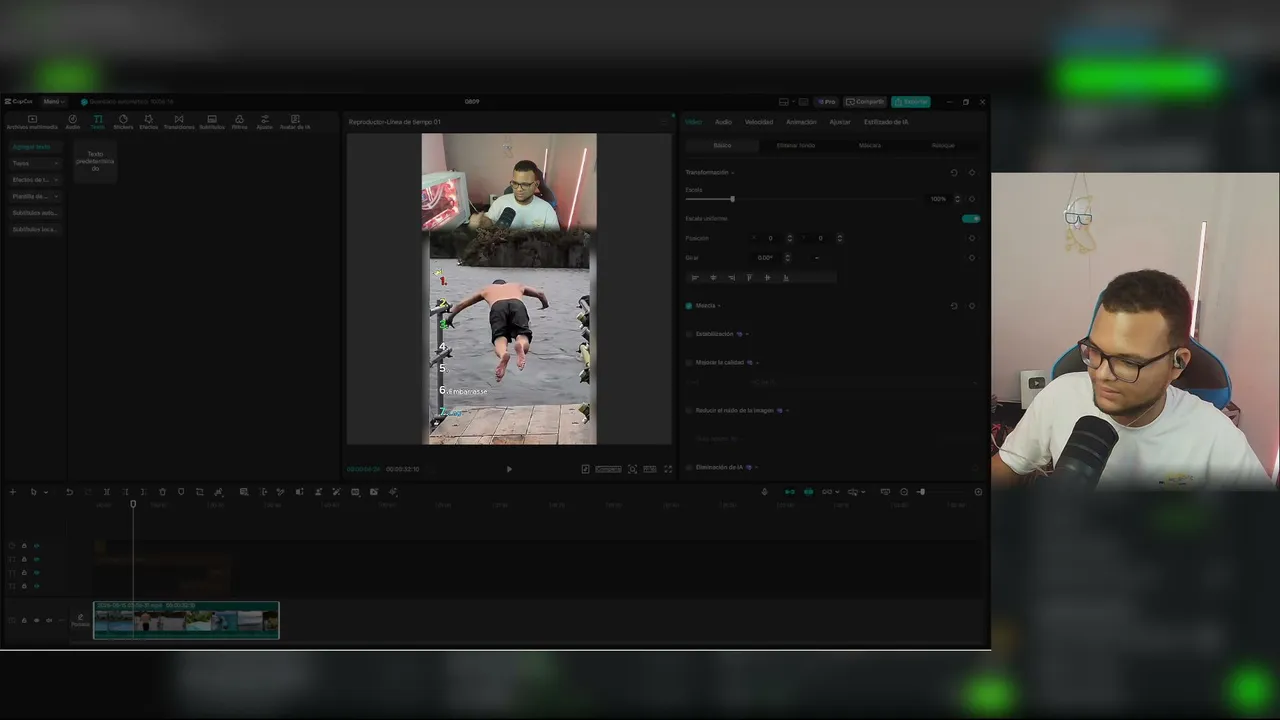Expand the Trazos category
The height and width of the screenshot is (720, 1280).
pos(36,163)
